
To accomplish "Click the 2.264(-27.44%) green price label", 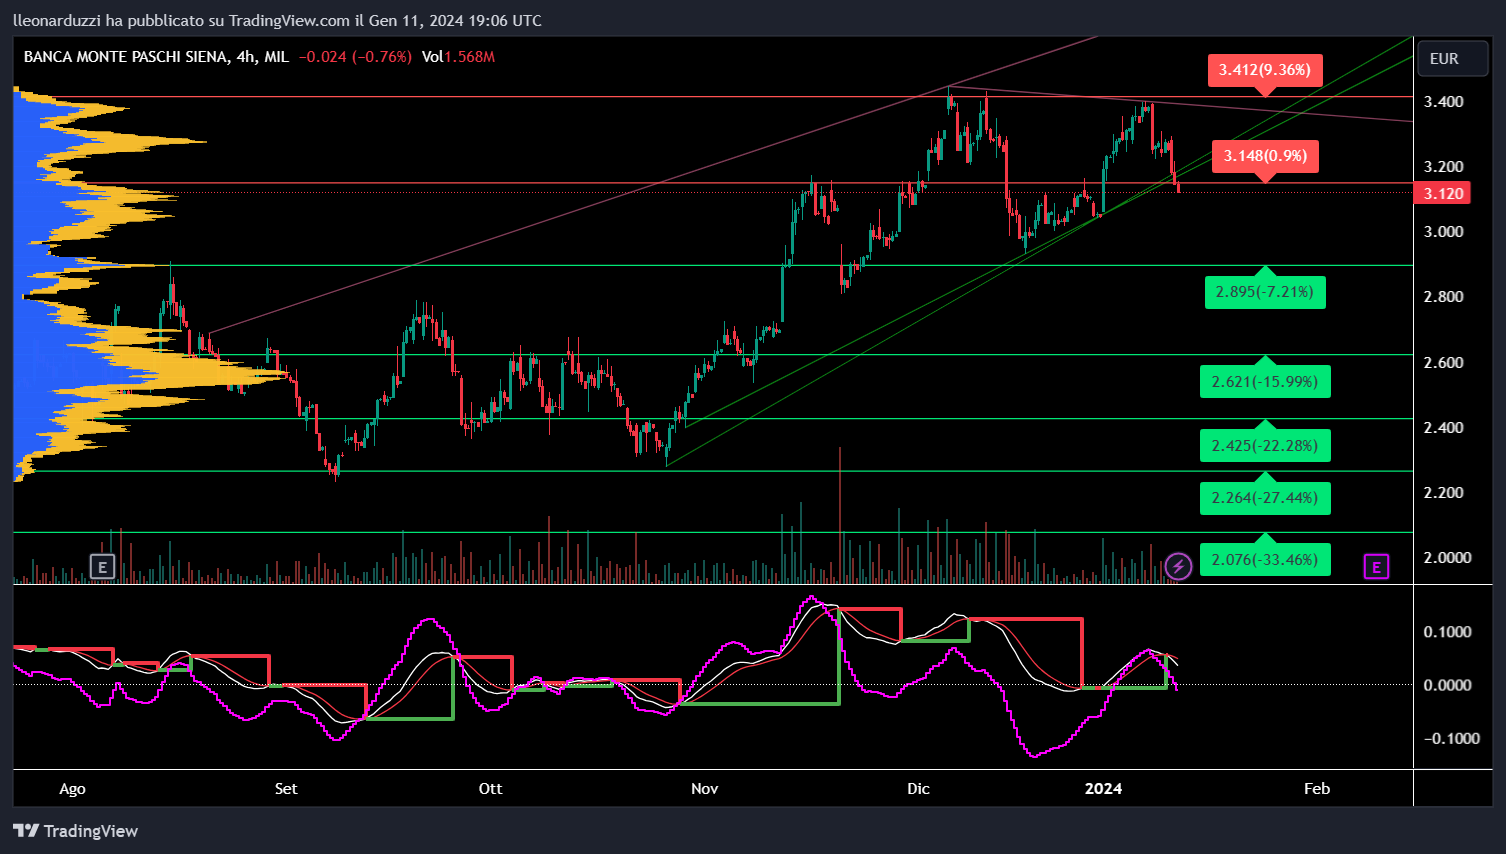I will [1265, 497].
